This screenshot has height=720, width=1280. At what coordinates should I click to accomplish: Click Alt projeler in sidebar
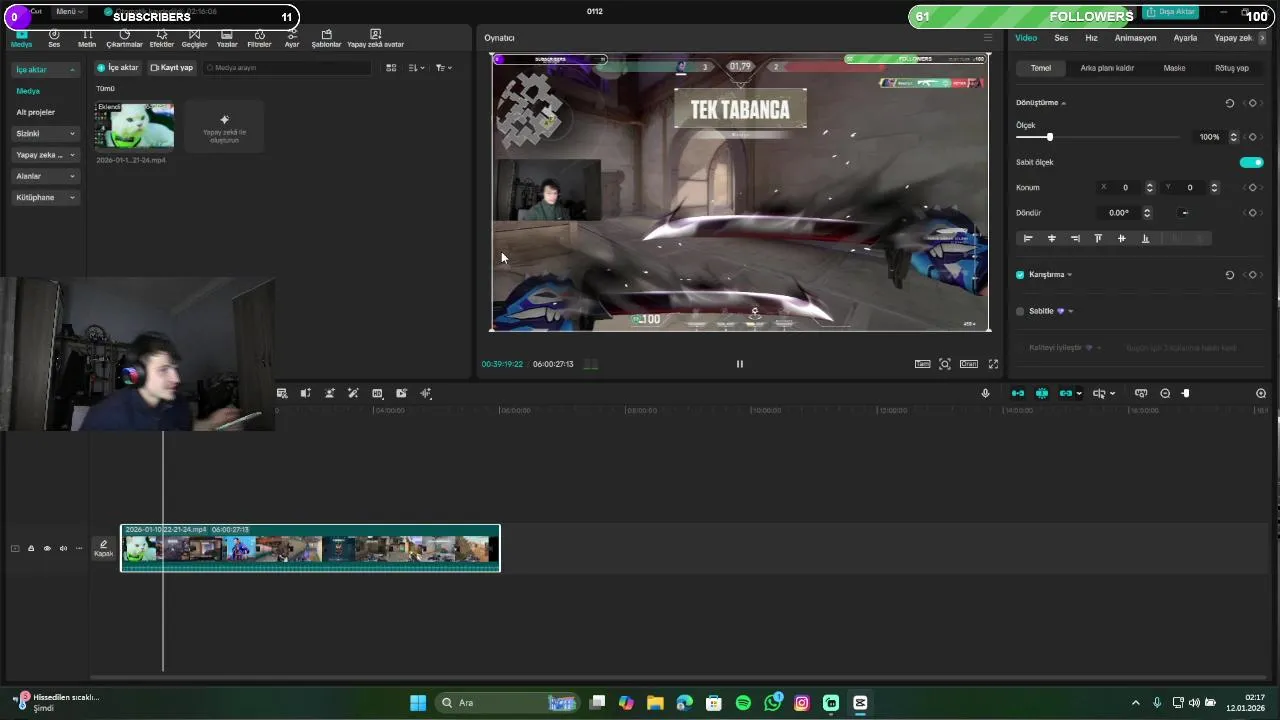point(35,112)
